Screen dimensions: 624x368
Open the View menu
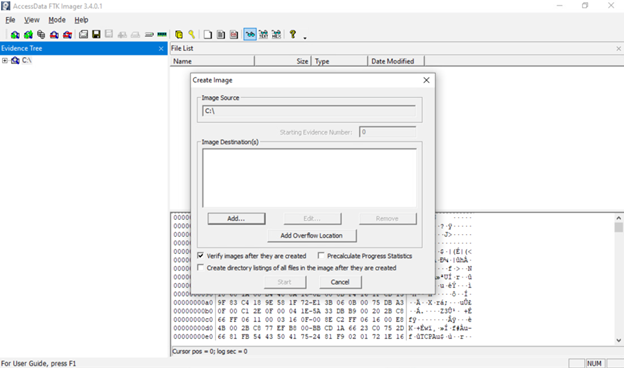tap(31, 20)
